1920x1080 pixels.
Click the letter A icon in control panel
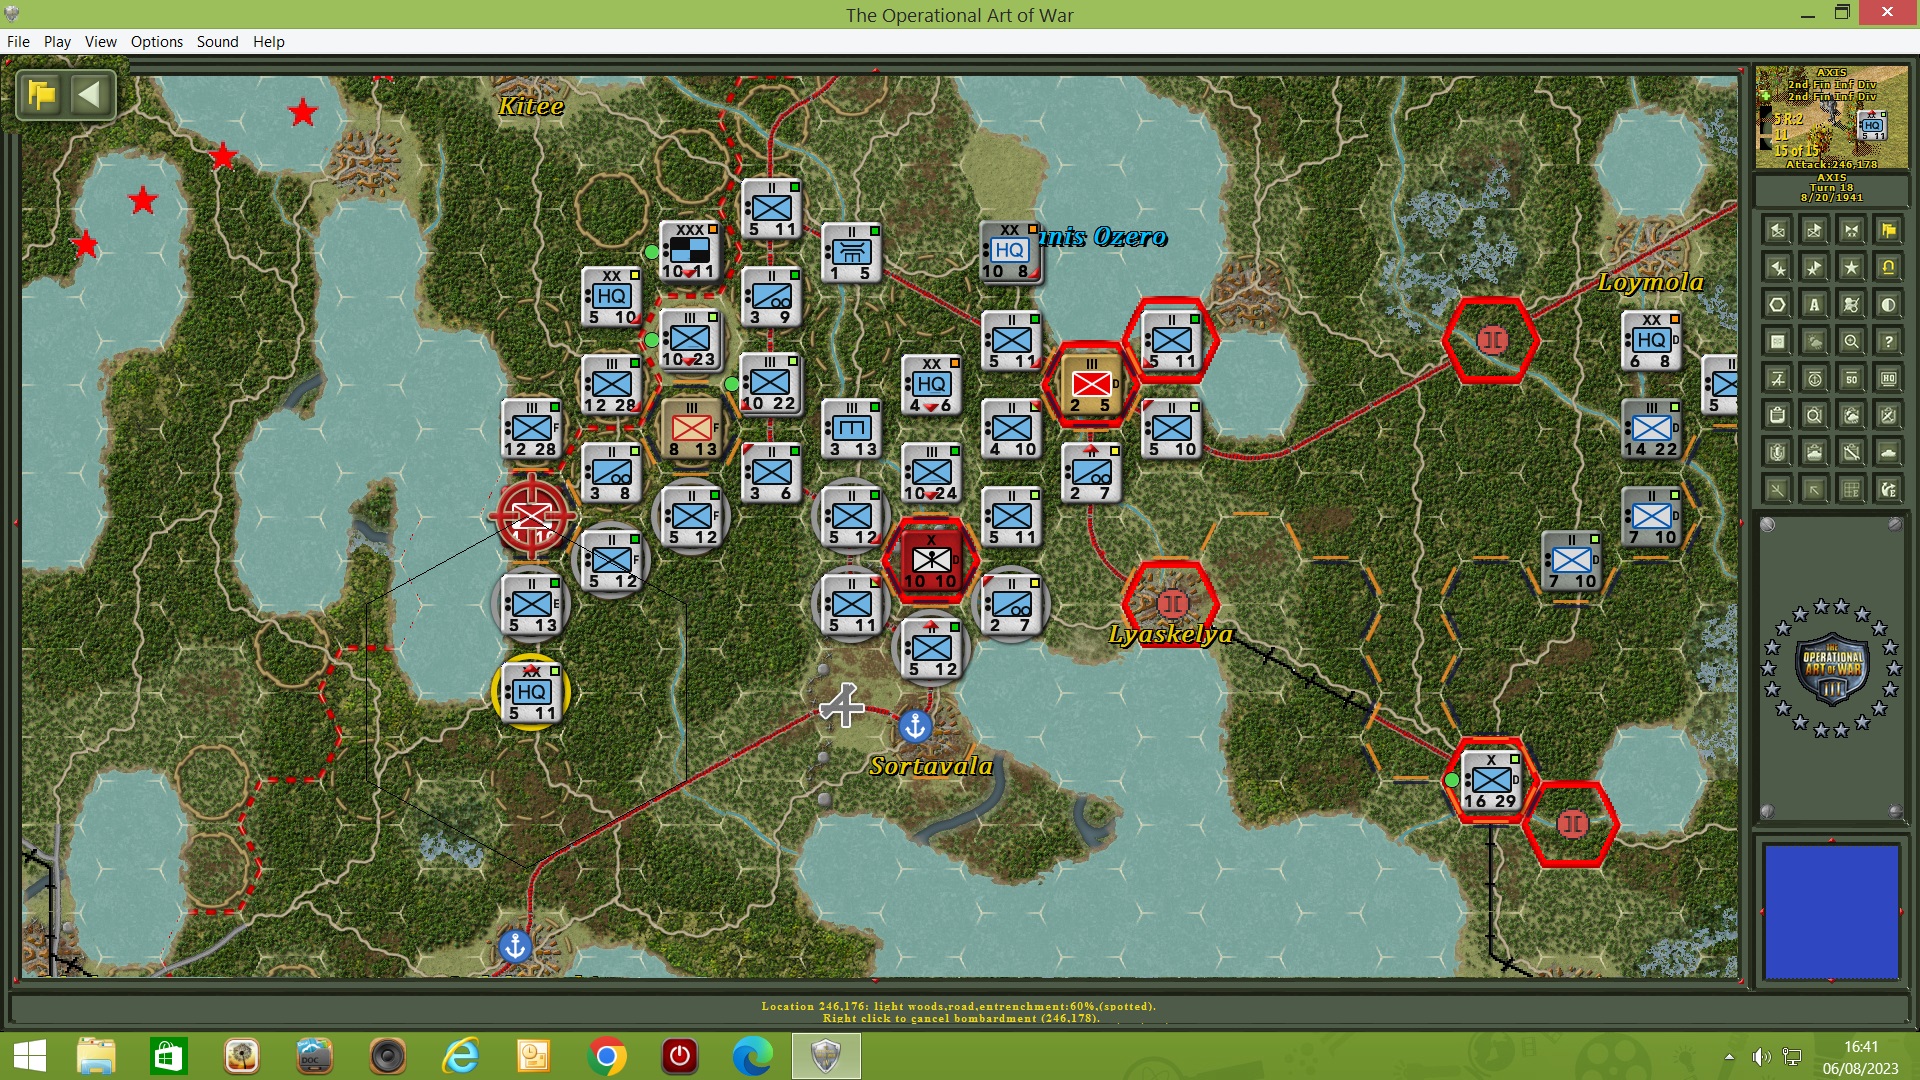(x=1814, y=305)
